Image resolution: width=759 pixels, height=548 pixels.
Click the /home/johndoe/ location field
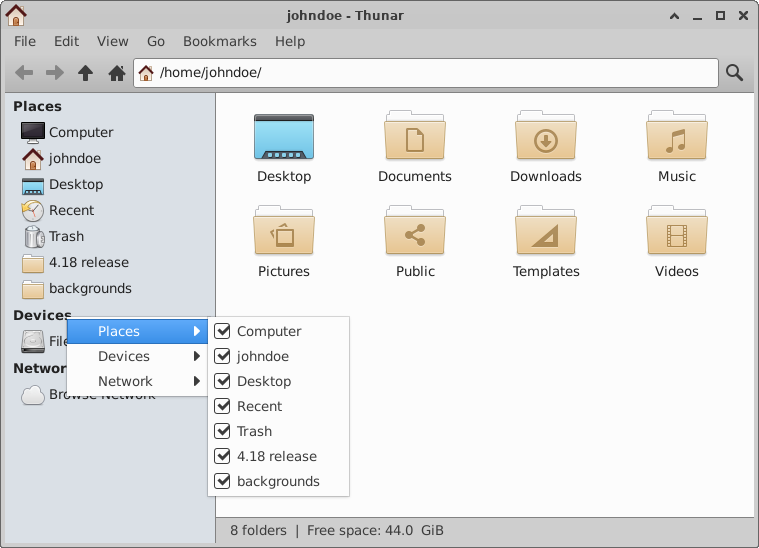click(426, 73)
